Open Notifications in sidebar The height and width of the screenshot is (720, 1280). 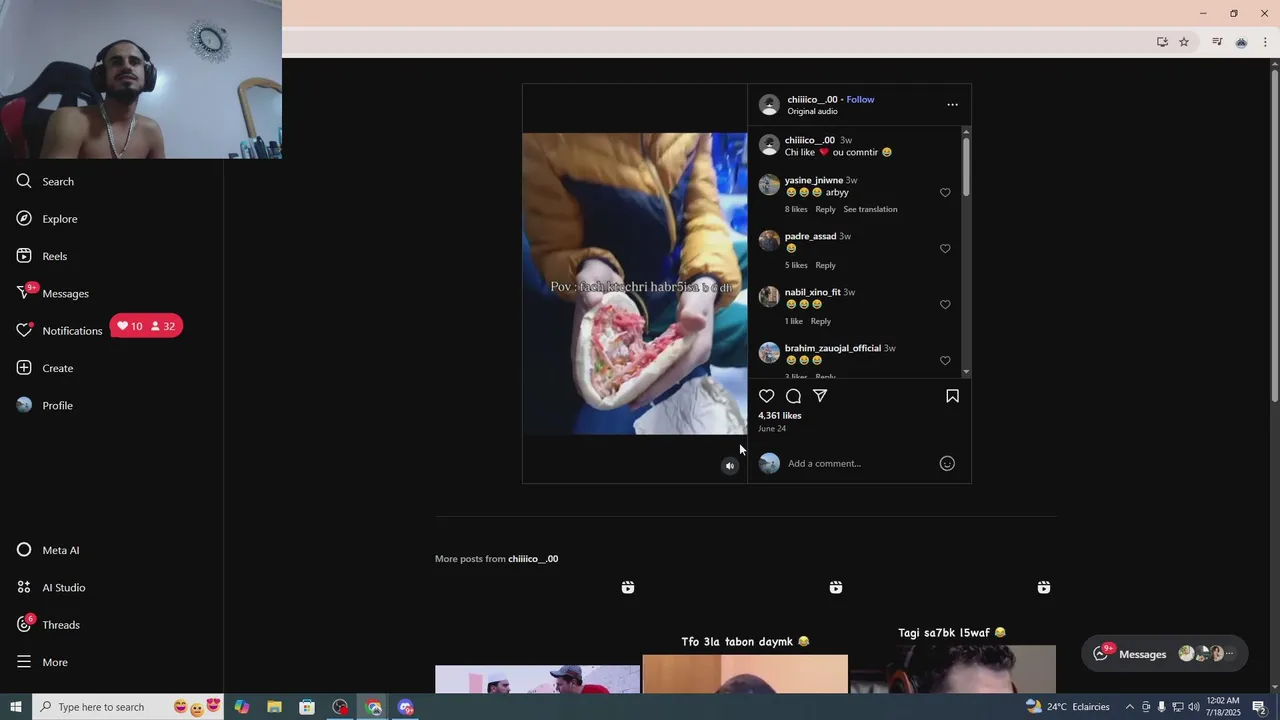(x=59, y=330)
